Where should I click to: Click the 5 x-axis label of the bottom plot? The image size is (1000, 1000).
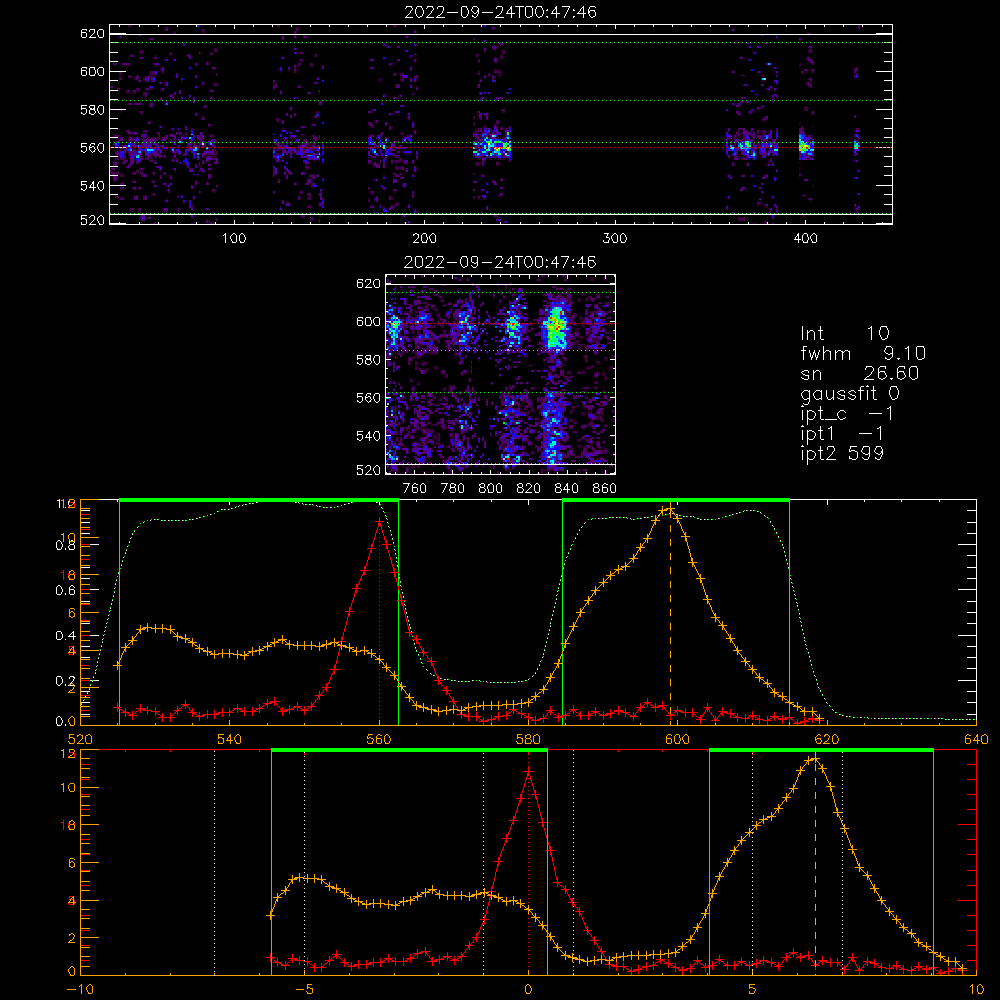pos(752,990)
